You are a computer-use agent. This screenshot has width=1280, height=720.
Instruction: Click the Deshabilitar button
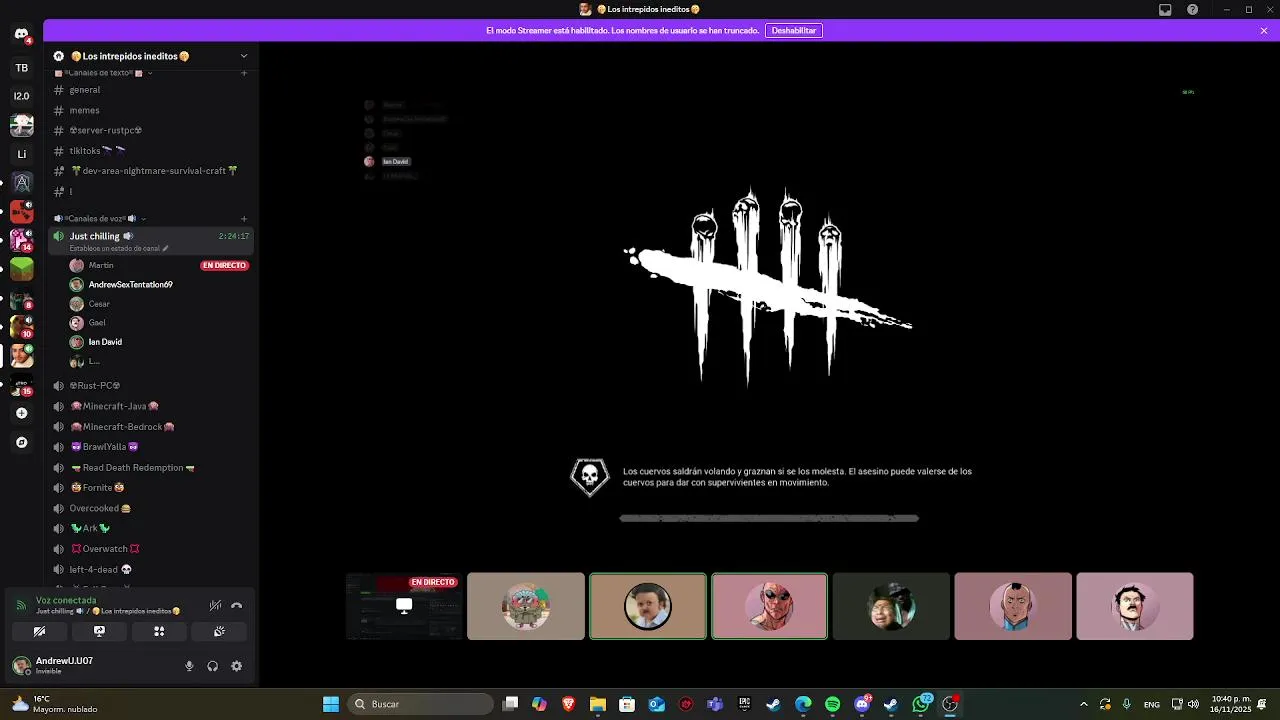[x=794, y=31]
